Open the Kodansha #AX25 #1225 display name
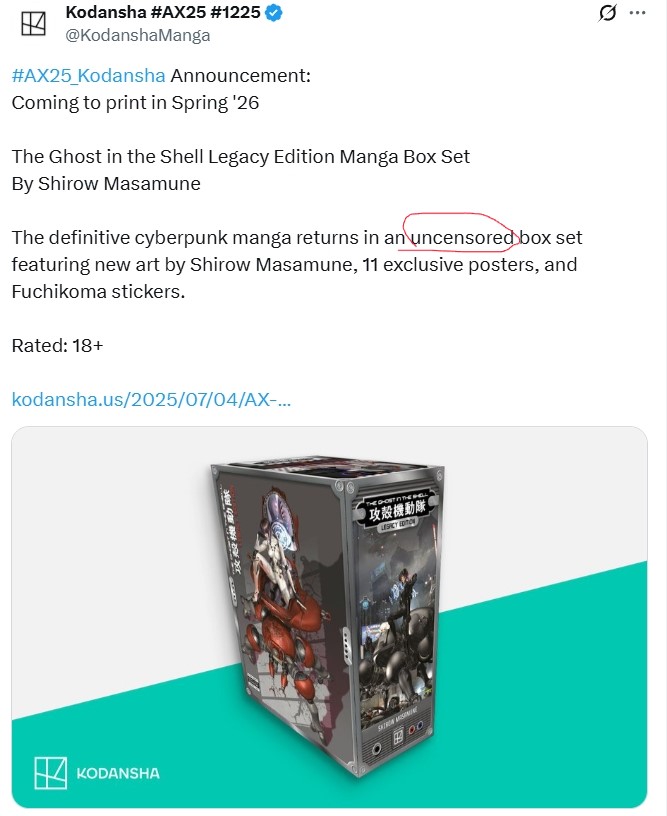The image size is (667, 816). pos(163,12)
